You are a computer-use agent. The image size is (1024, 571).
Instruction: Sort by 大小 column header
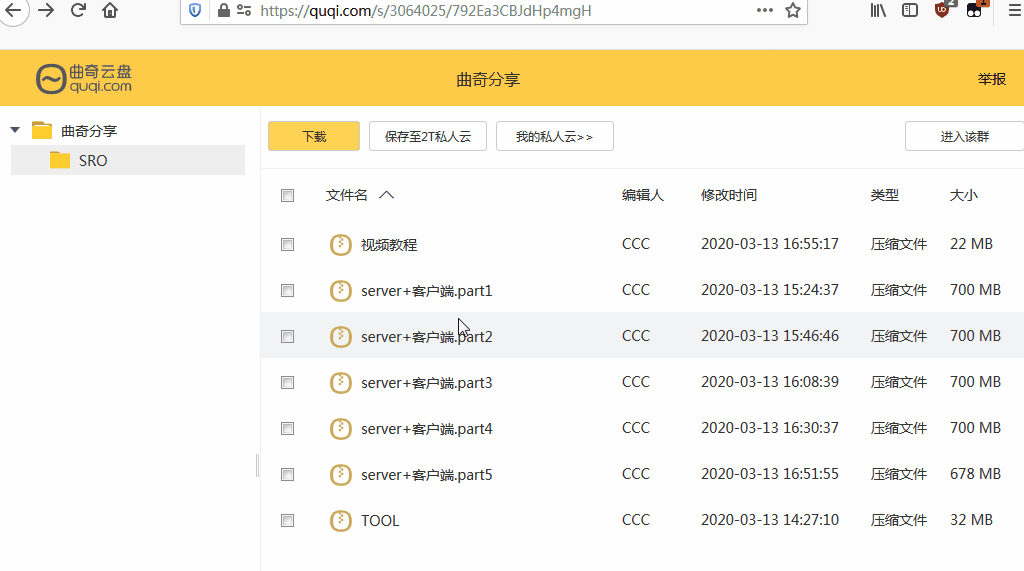click(x=964, y=195)
